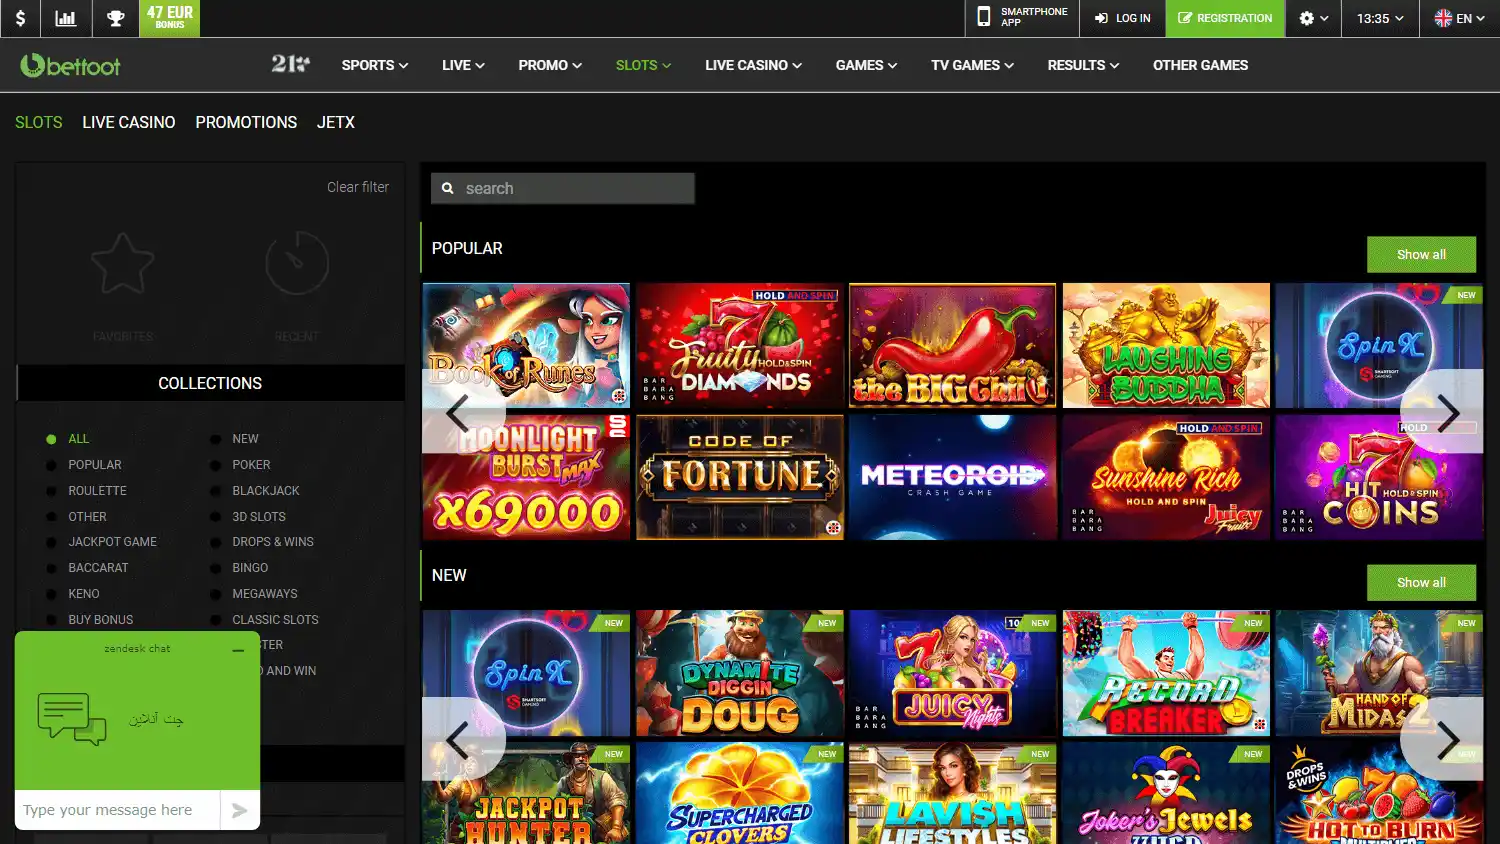
Task: Switch to the JetX sub-tab
Action: (336, 122)
